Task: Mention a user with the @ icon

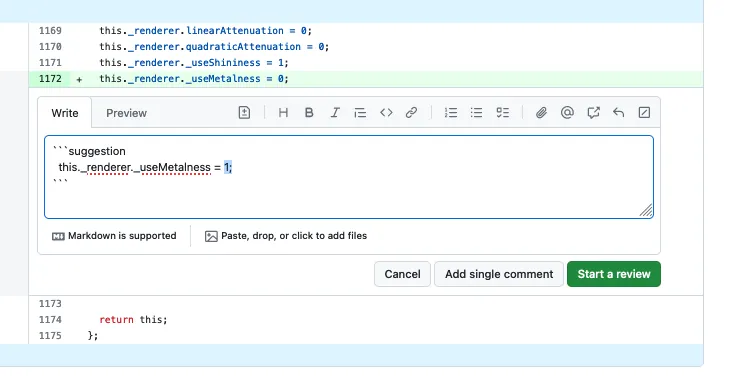Action: tap(567, 113)
